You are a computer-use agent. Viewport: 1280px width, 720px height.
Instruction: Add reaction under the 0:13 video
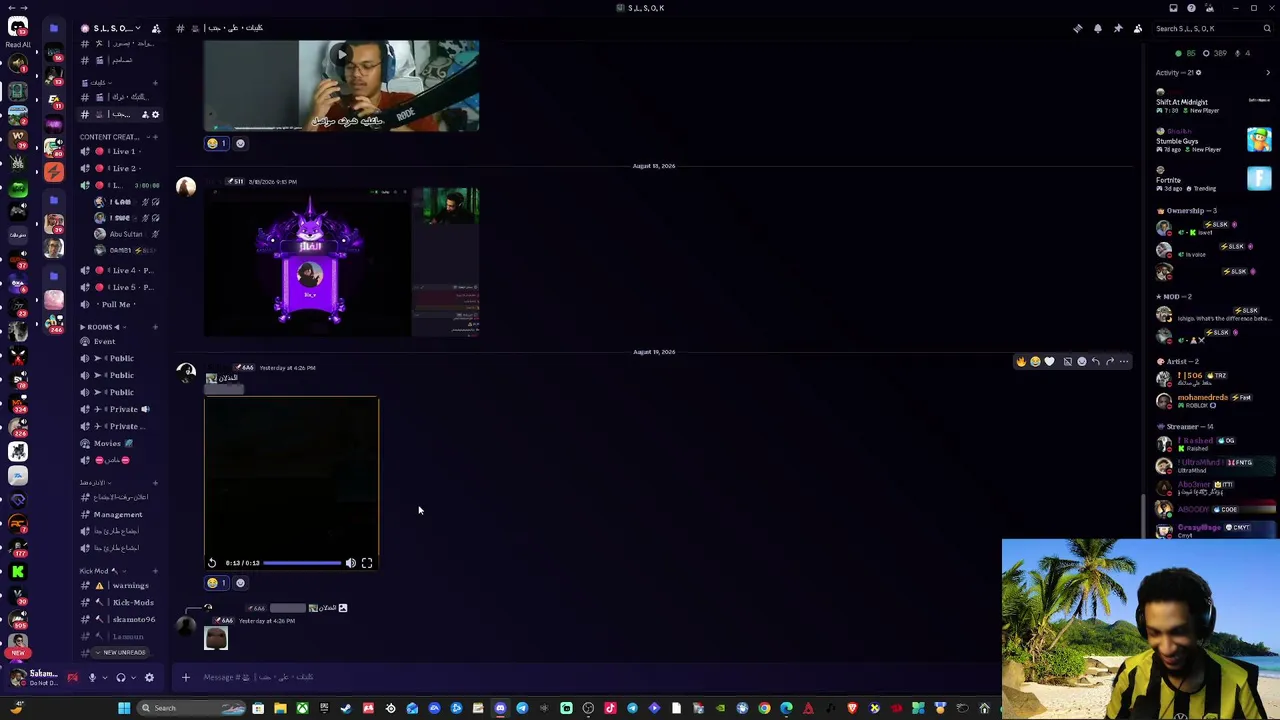240,583
